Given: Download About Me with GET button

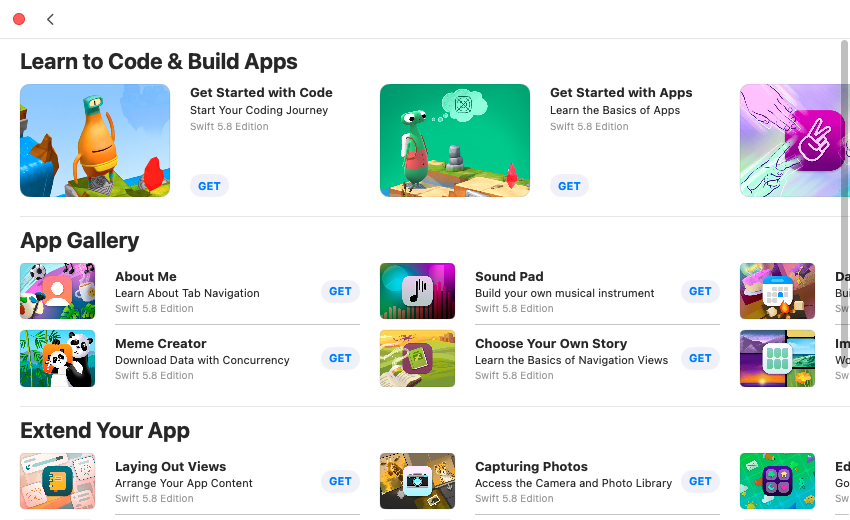Looking at the screenshot, I should (x=340, y=291).
